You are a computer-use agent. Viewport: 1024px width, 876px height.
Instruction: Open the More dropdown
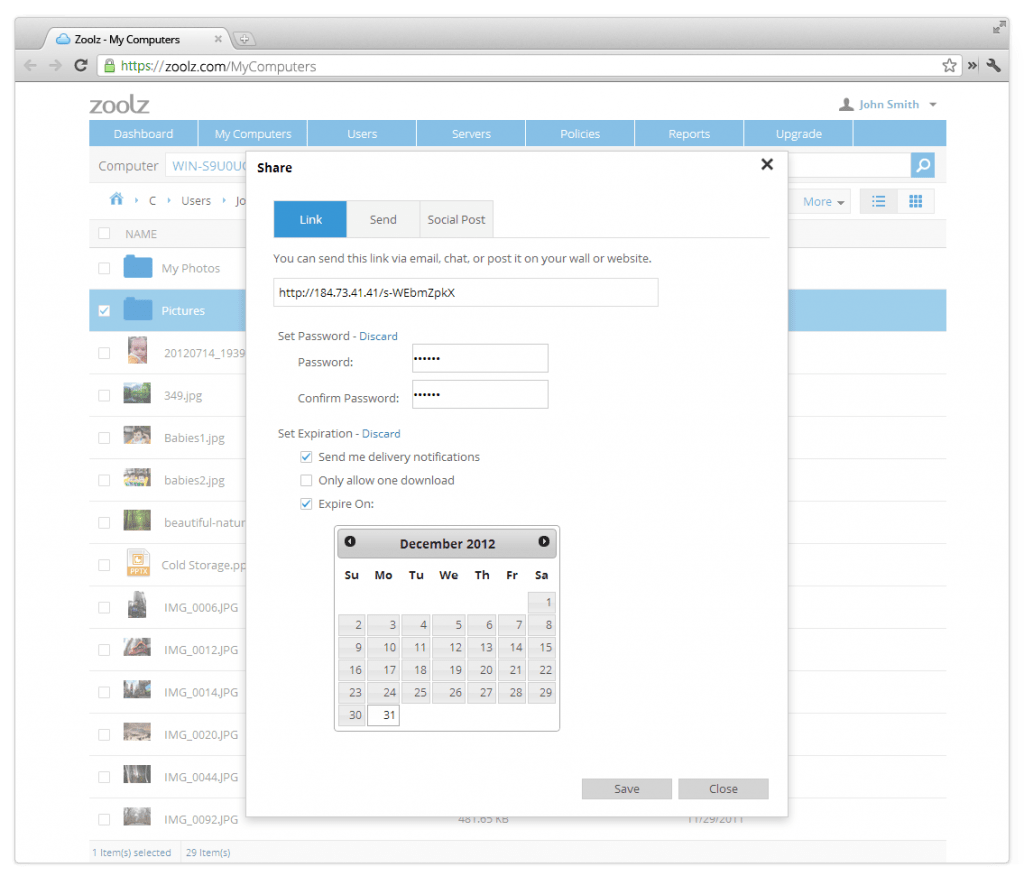[820, 201]
